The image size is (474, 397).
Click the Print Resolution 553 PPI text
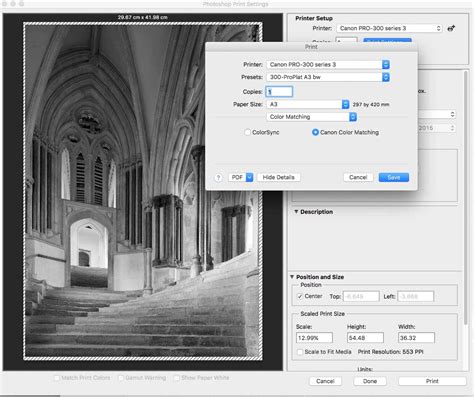[390, 352]
